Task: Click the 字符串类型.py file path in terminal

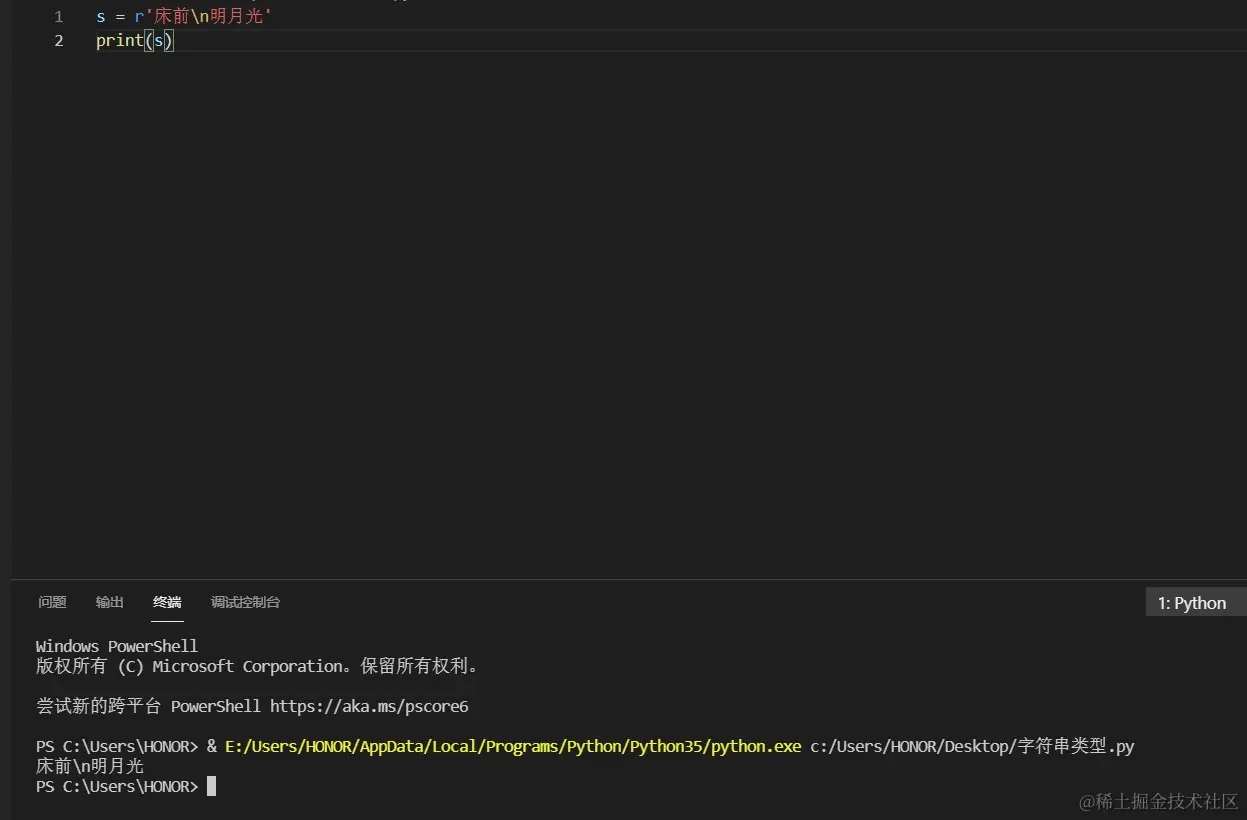Action: 972,746
